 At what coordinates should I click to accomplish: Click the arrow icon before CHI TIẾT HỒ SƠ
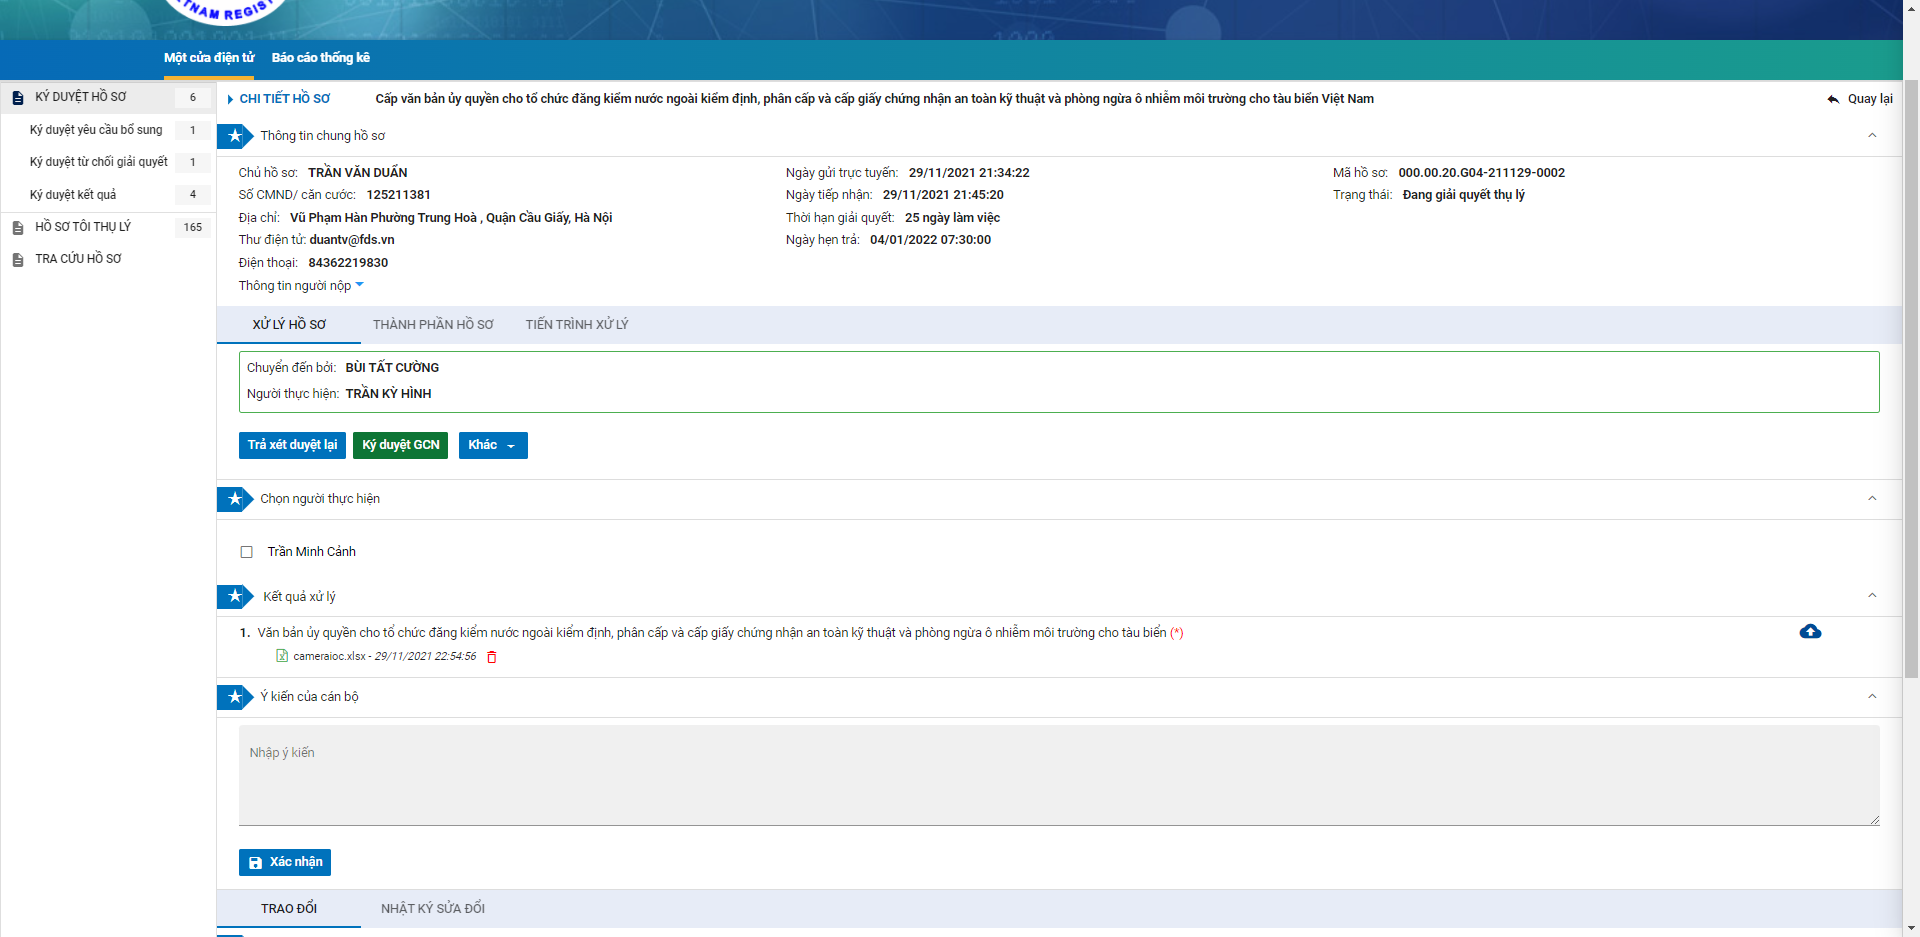pos(230,99)
